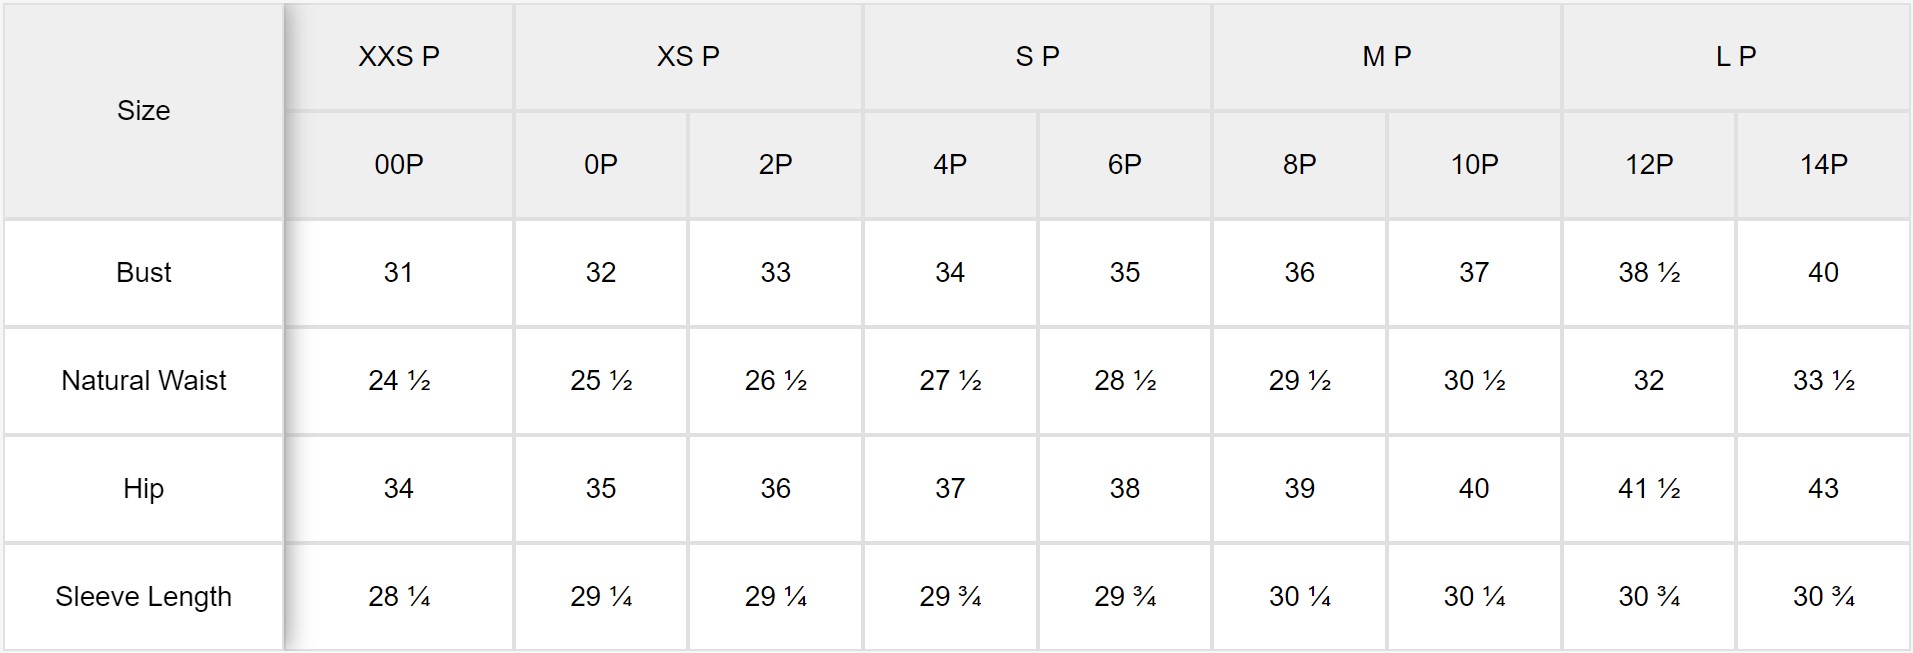Screen dimensions: 1913x653
Task: Select the XXS P size column header
Action: [x=399, y=57]
